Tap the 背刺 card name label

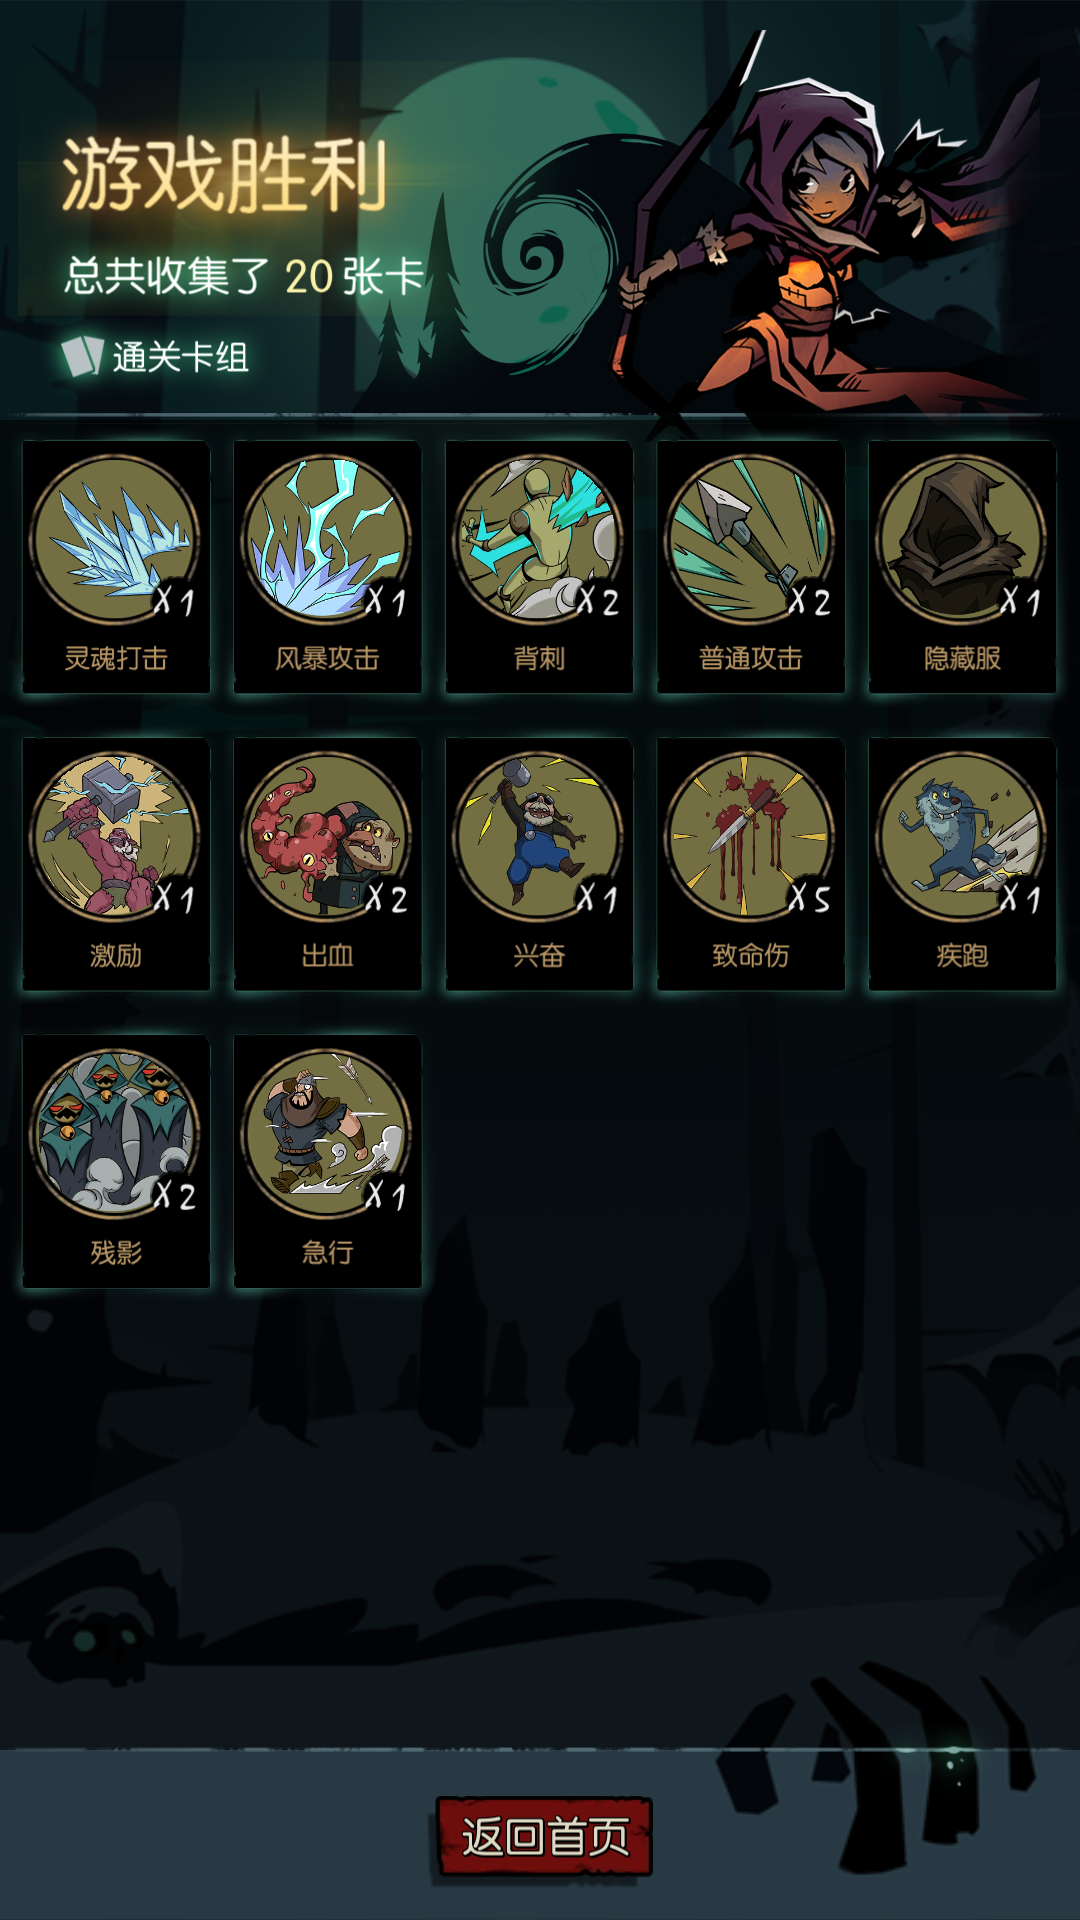(x=539, y=658)
